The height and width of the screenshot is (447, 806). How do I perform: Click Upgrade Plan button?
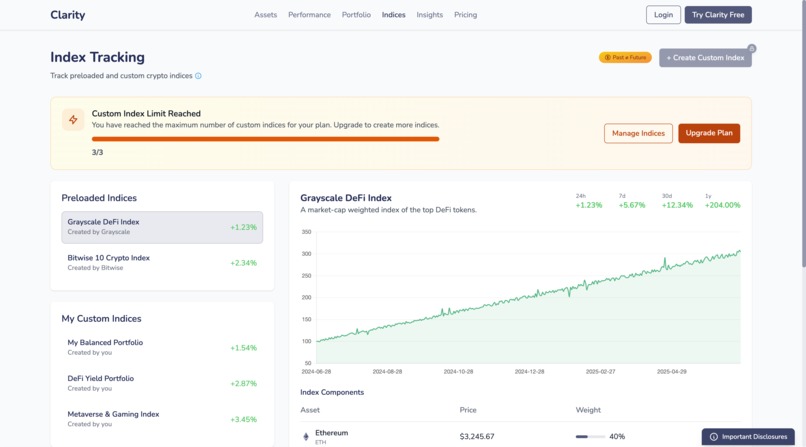tap(709, 133)
